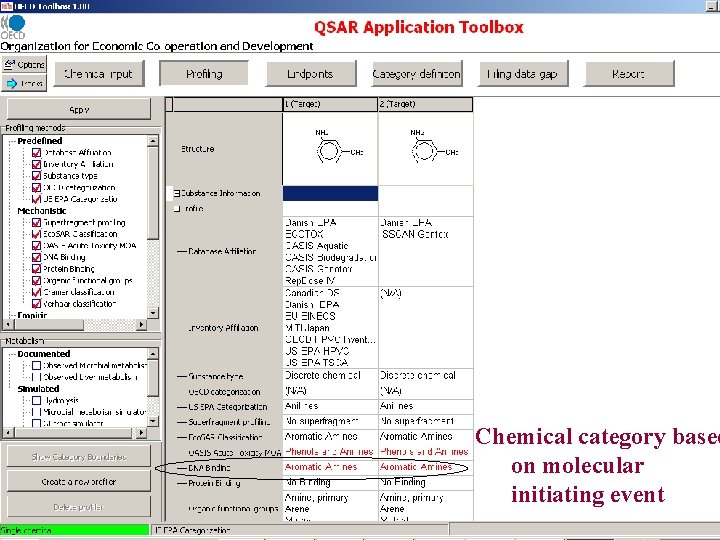The width and height of the screenshot is (720, 540).
Task: Toggle Verhaar classification checkbox
Action: tap(36, 304)
